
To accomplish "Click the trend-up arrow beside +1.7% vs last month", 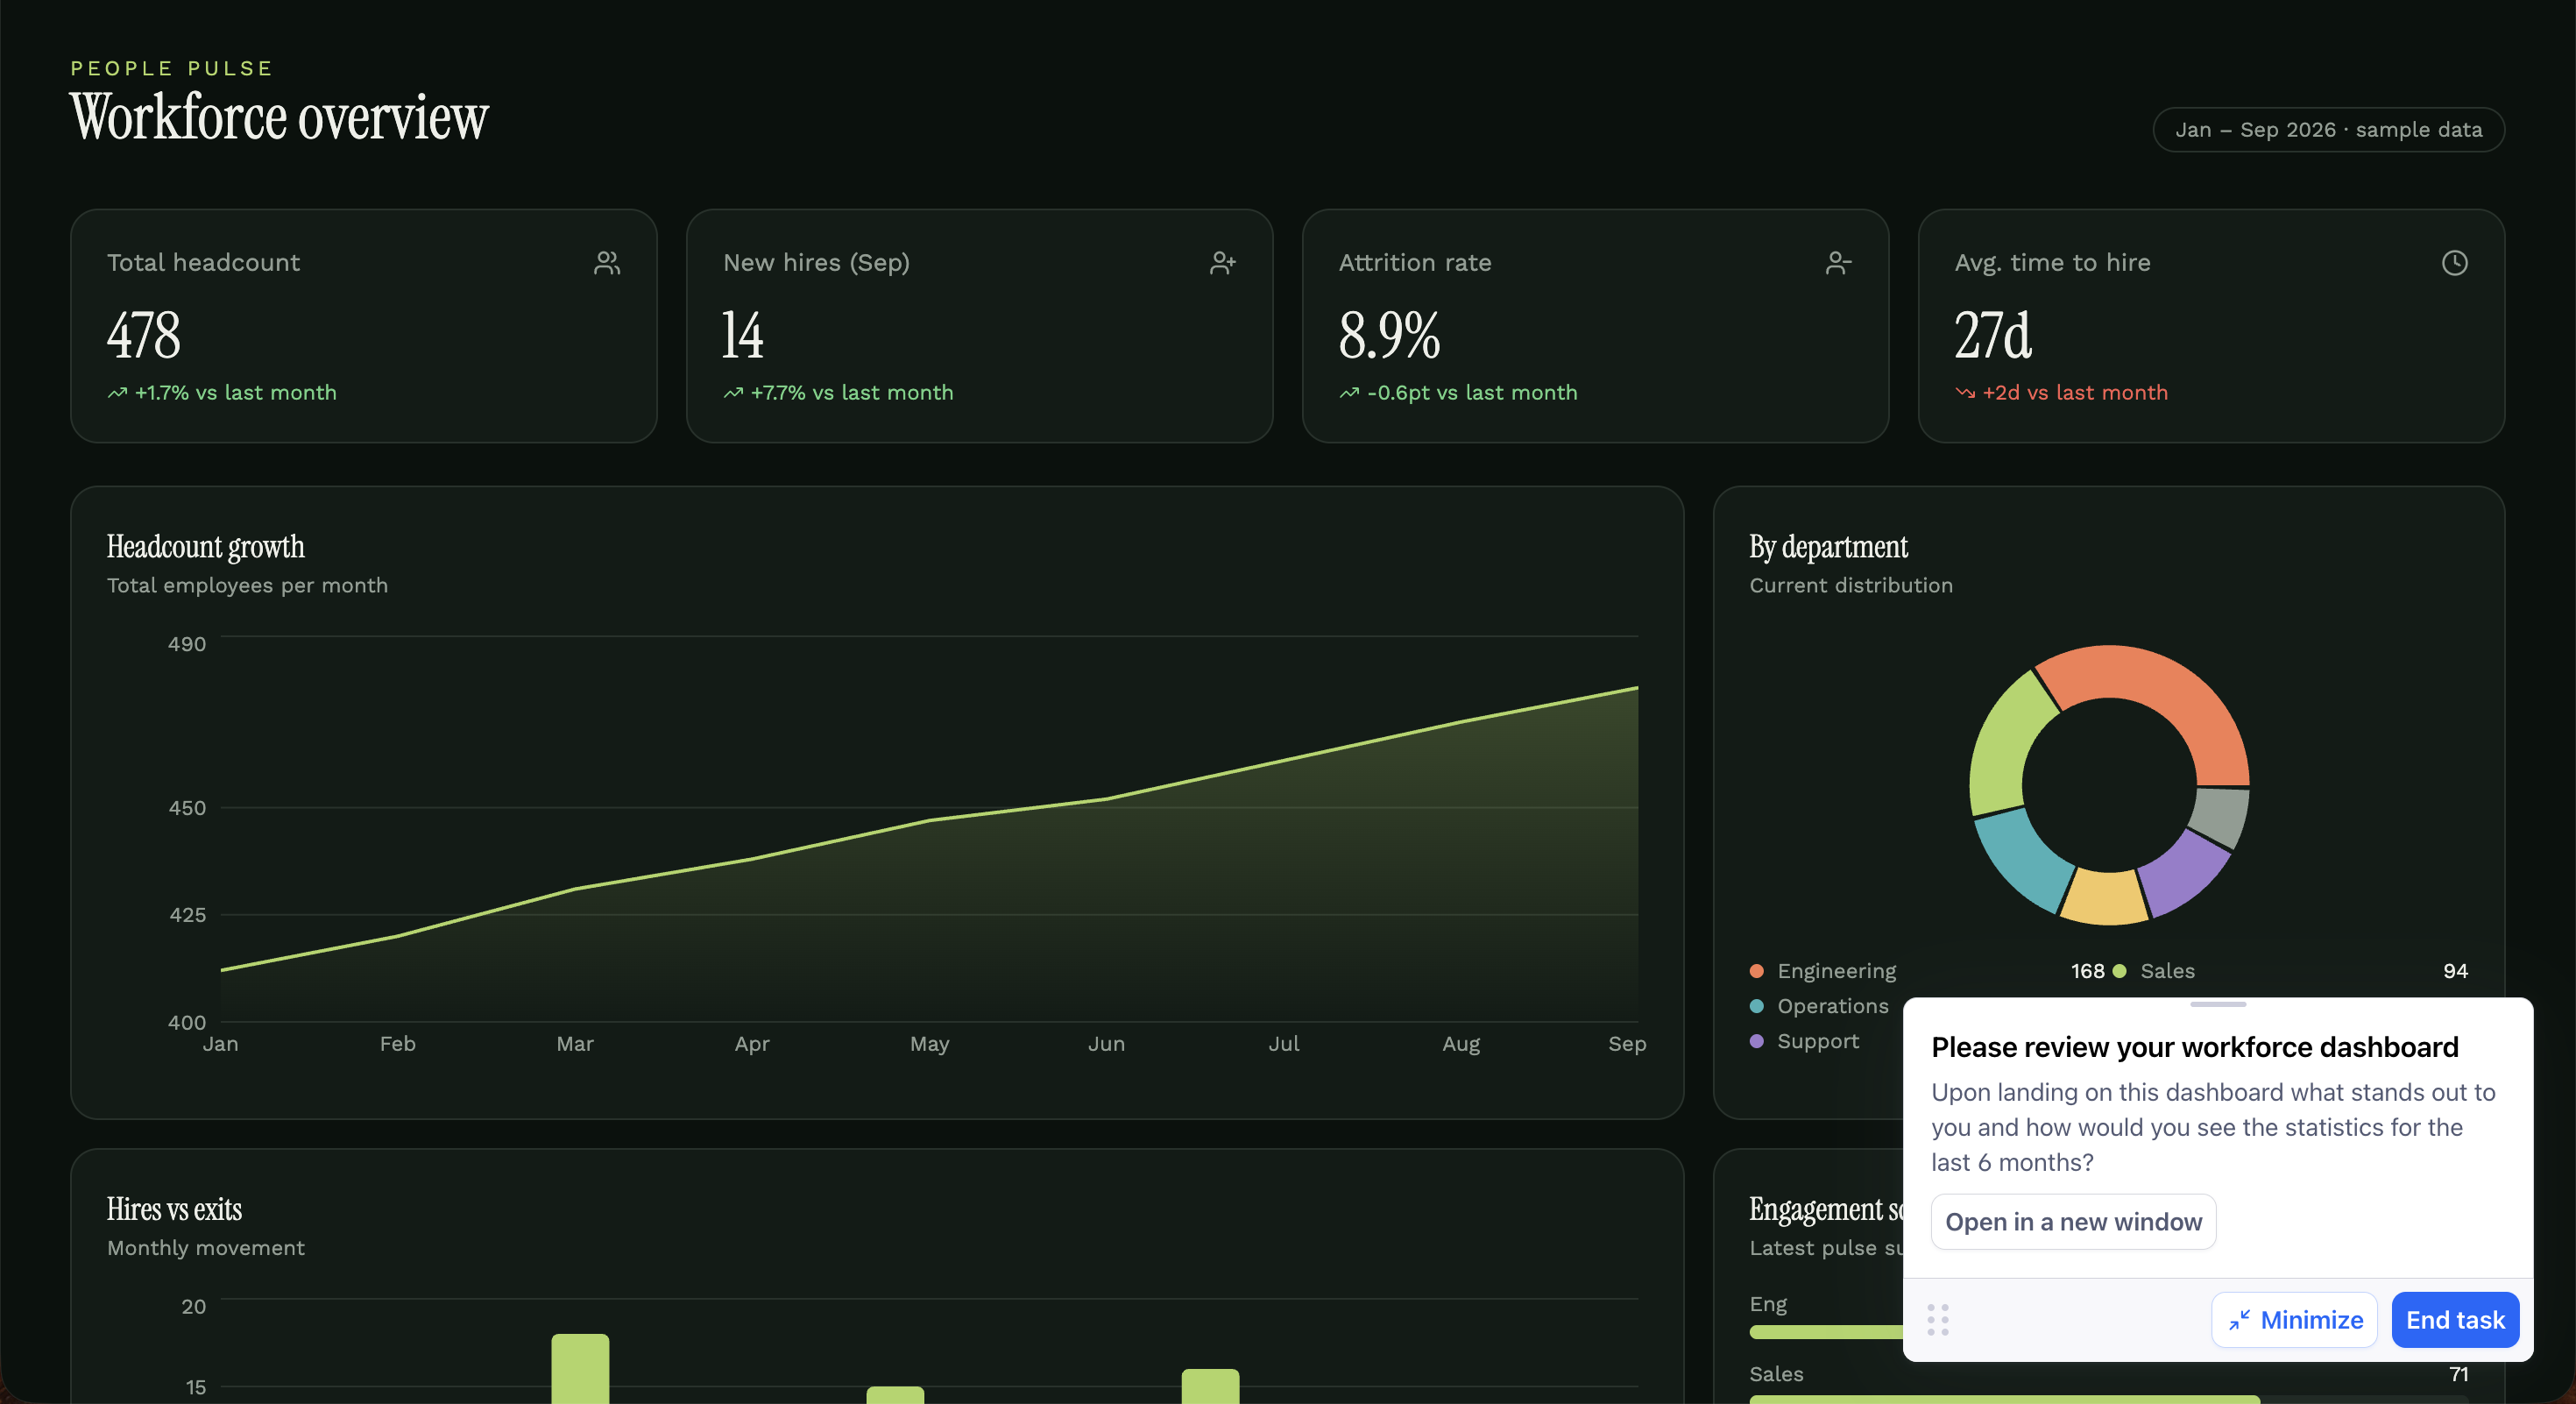I will point(118,393).
